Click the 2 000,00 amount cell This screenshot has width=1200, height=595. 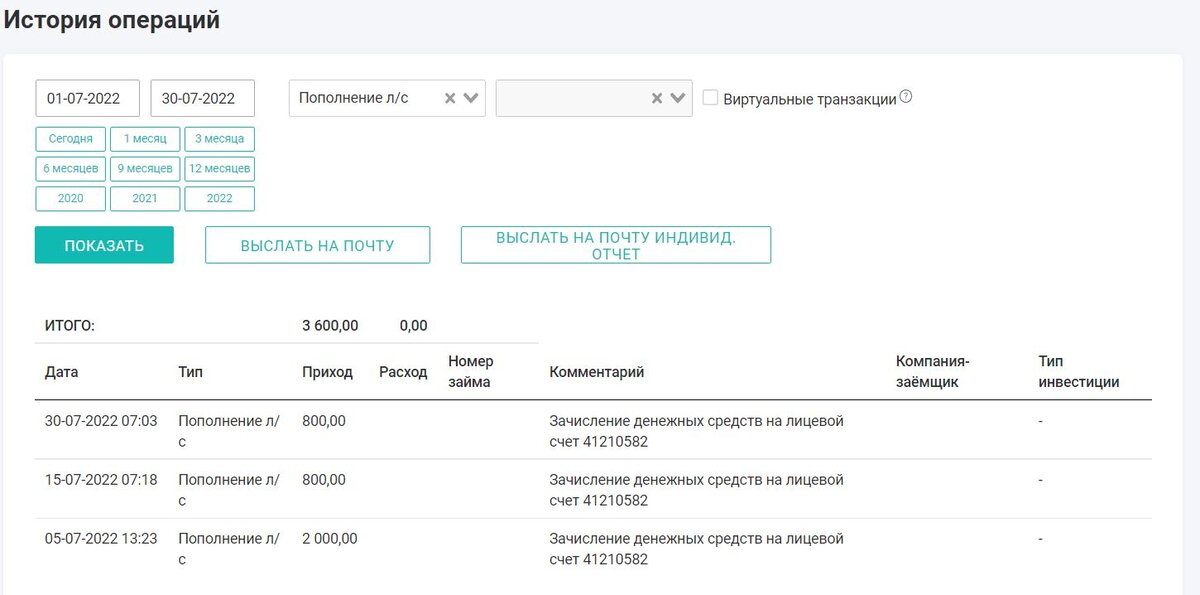(x=329, y=539)
